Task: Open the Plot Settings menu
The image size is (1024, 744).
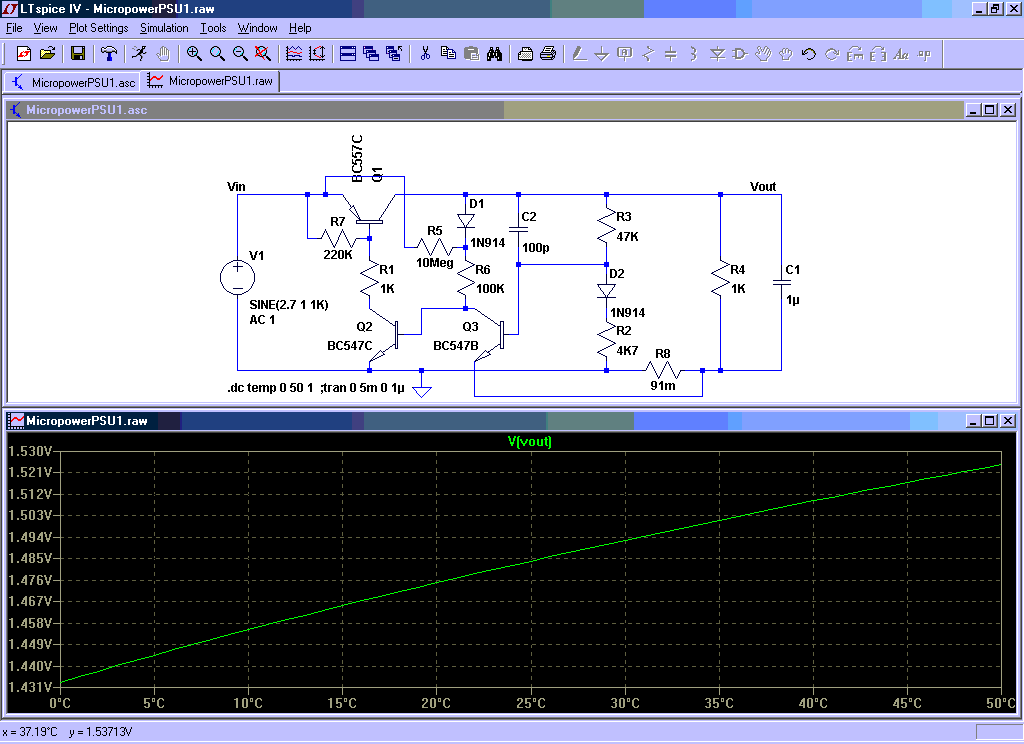Action: 98,28
